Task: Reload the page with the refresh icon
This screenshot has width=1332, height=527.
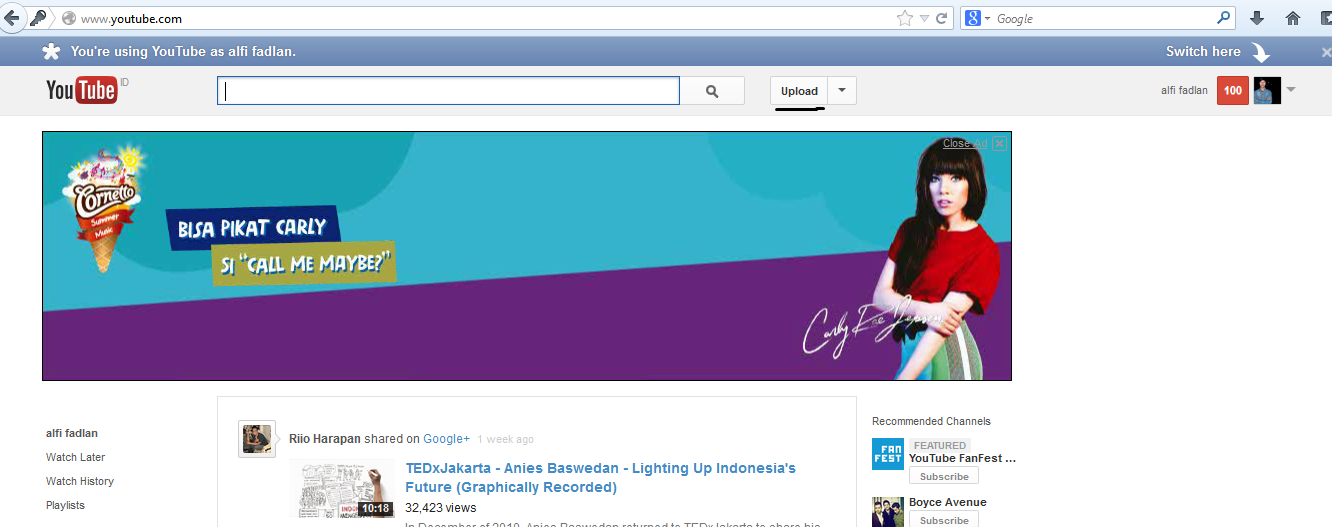Action: pyautogui.click(x=941, y=18)
